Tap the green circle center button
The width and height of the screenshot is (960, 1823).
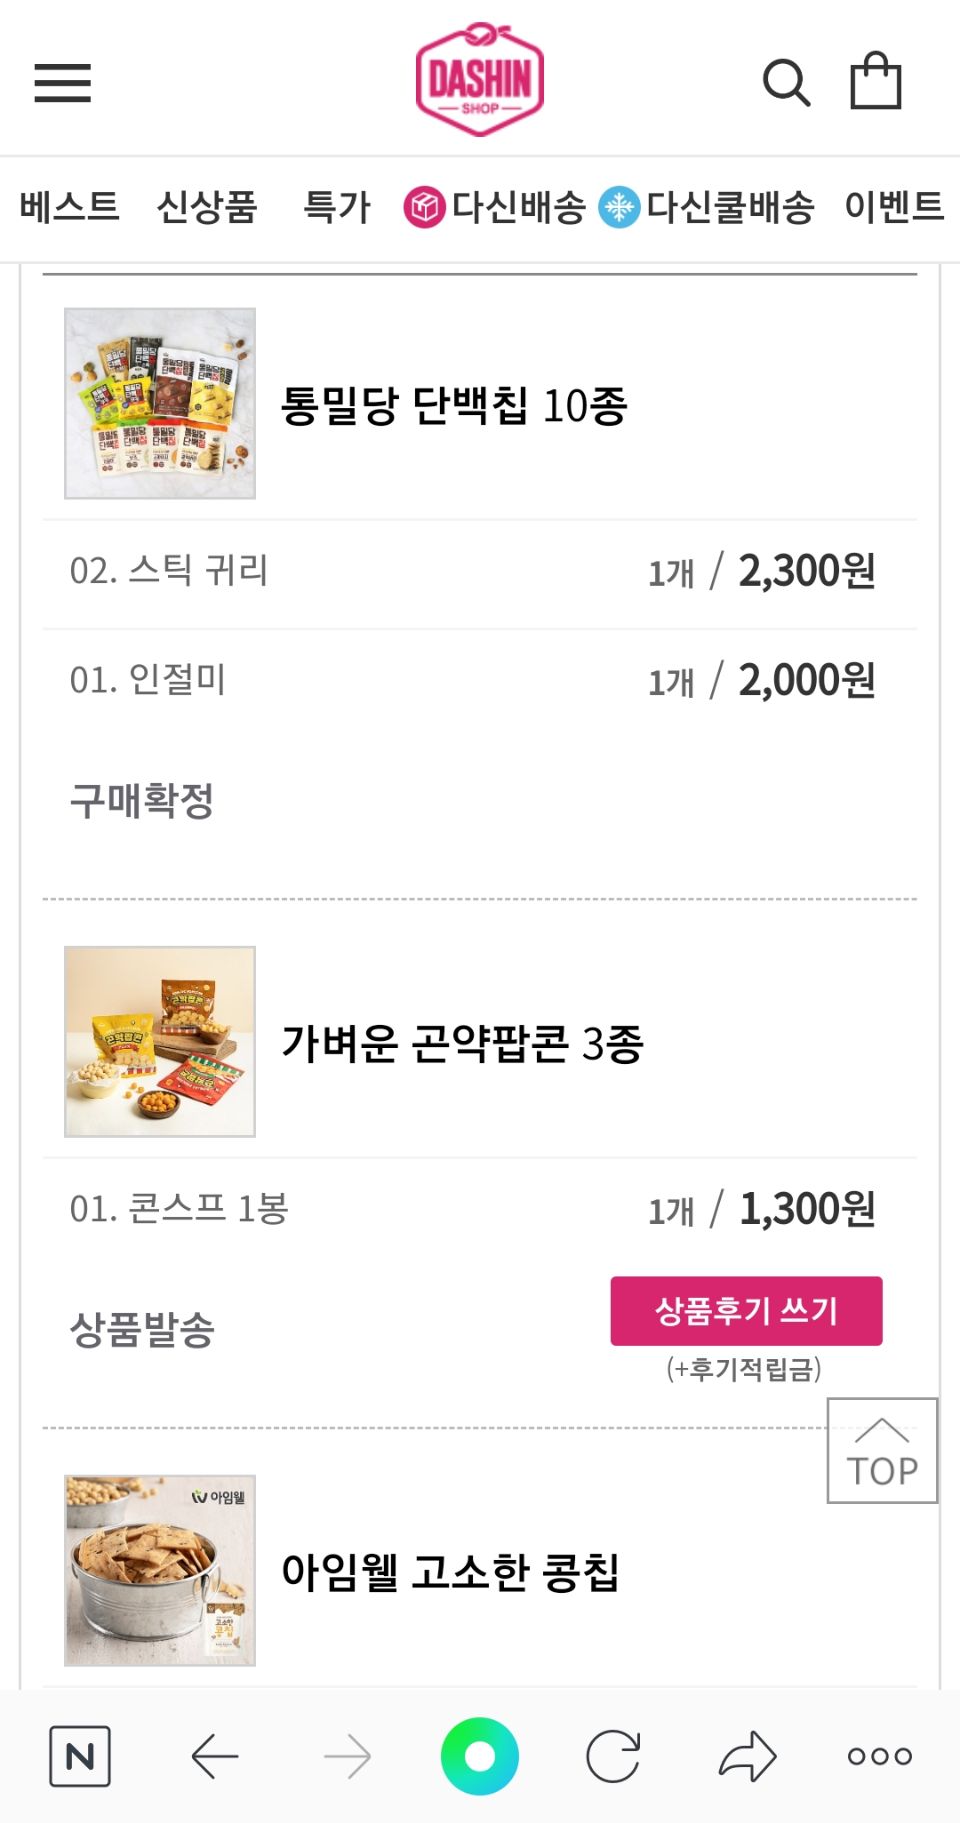tap(480, 1756)
